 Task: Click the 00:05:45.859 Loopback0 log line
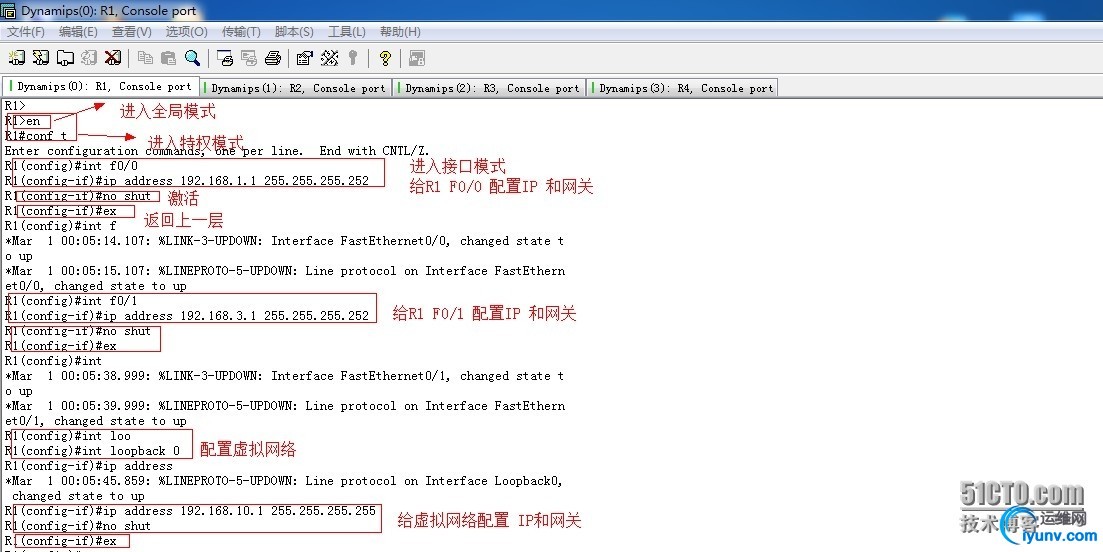click(x=284, y=481)
